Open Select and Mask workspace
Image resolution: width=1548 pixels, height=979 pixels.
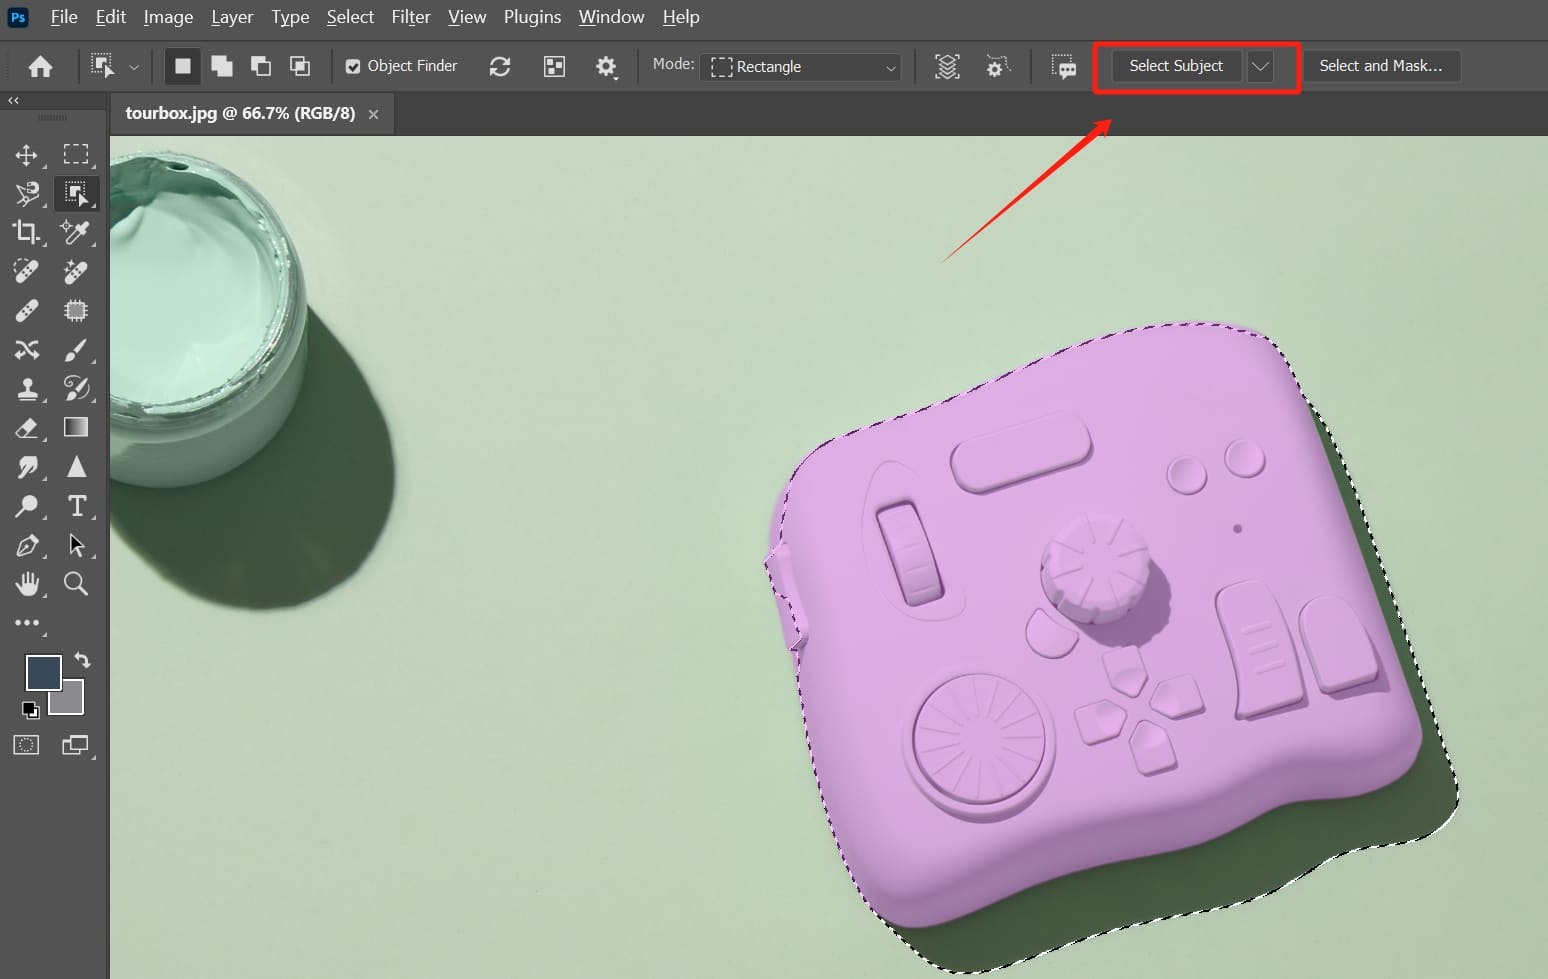click(x=1382, y=66)
